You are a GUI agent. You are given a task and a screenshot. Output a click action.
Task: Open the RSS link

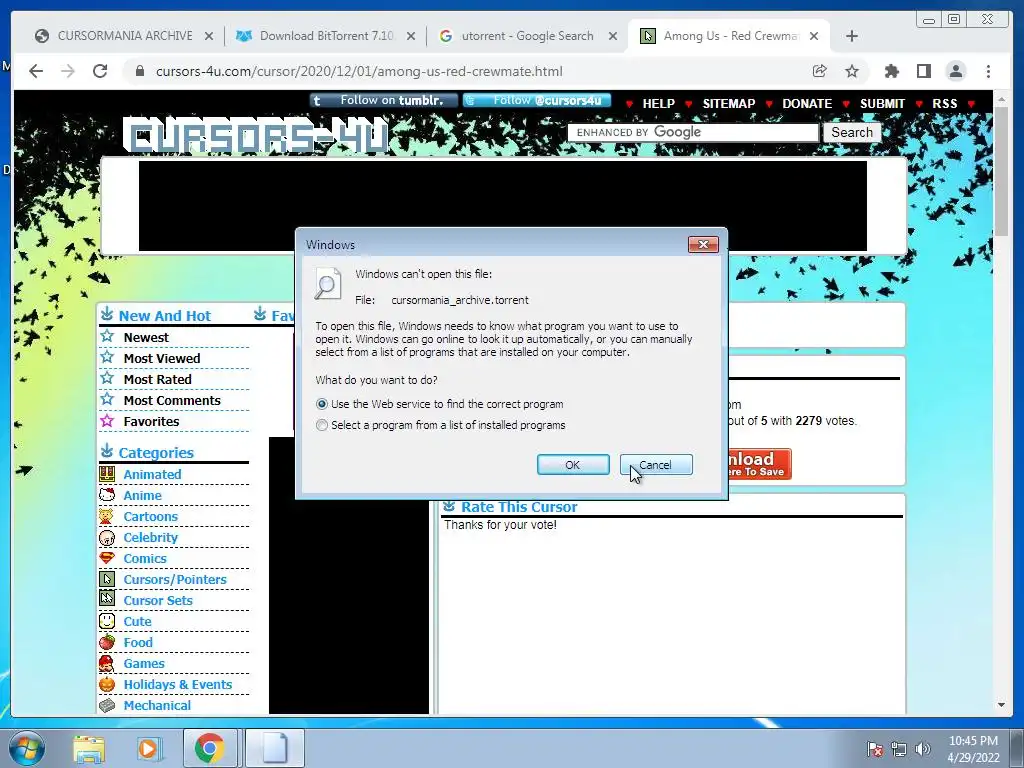(x=944, y=104)
